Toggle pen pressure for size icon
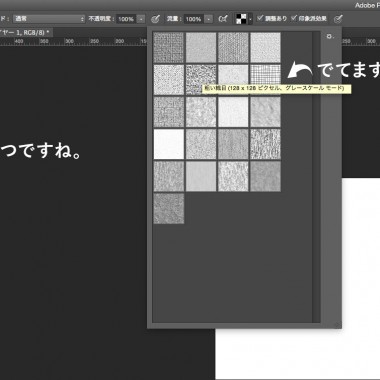The image size is (380, 380). pos(338,19)
